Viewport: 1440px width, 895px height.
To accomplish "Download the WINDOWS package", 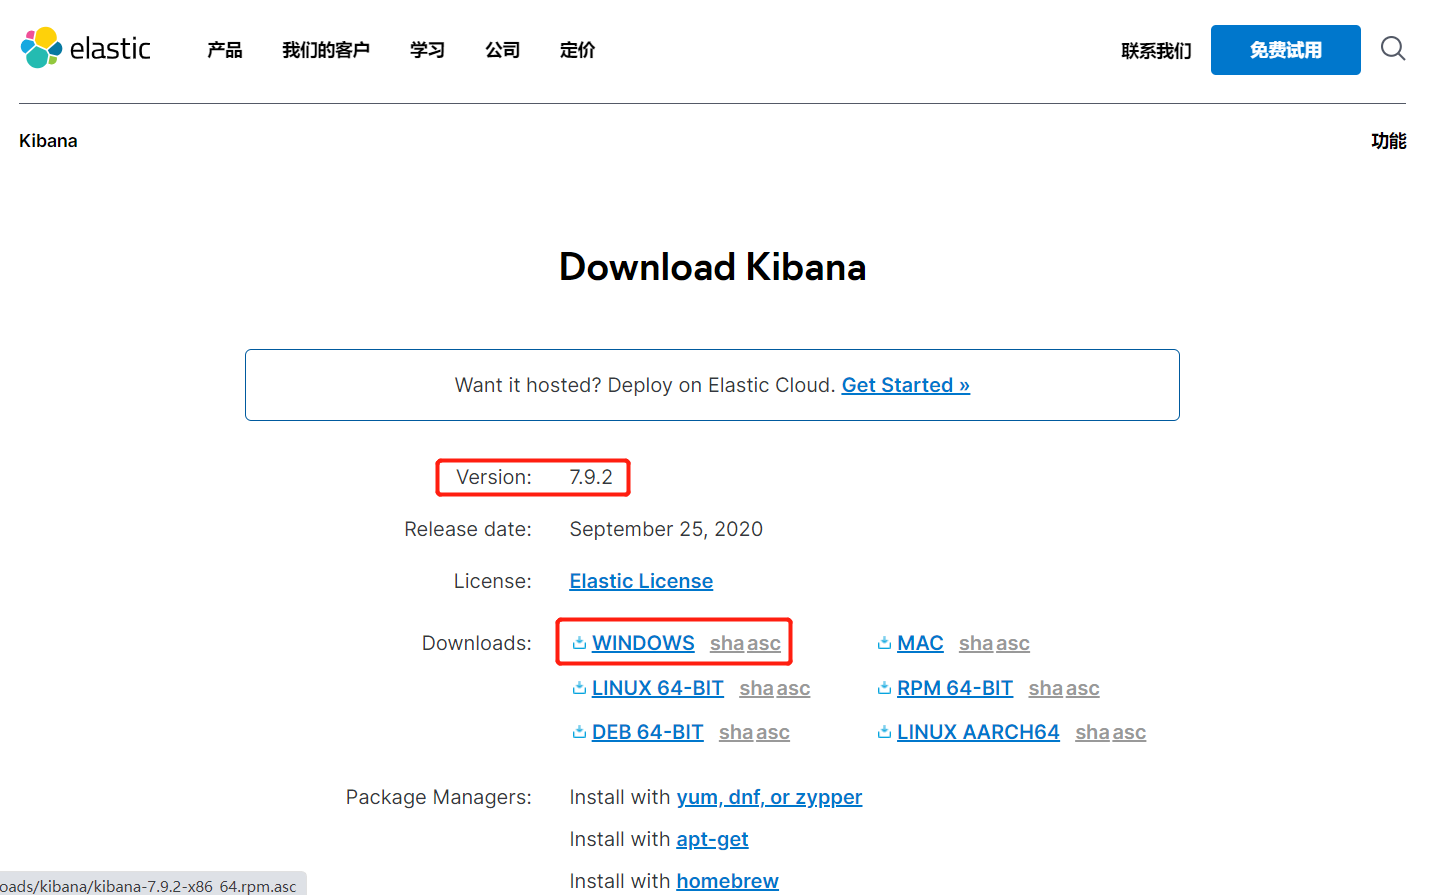I will [x=643, y=643].
